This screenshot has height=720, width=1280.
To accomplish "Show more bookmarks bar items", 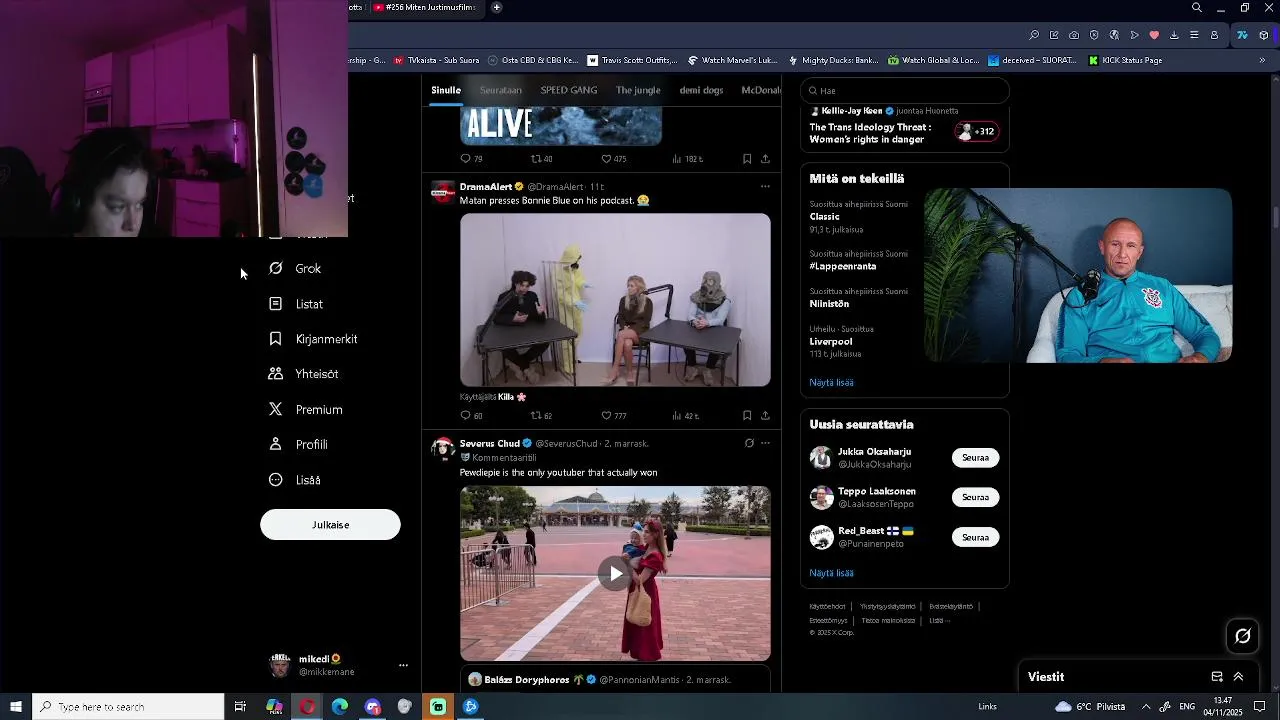I will point(1262,60).
